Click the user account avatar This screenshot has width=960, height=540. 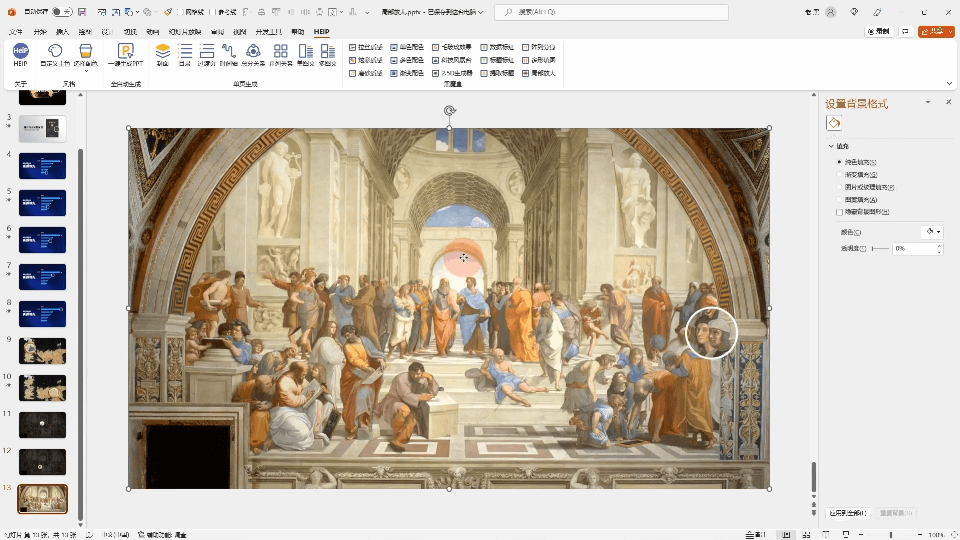pyautogui.click(x=831, y=12)
